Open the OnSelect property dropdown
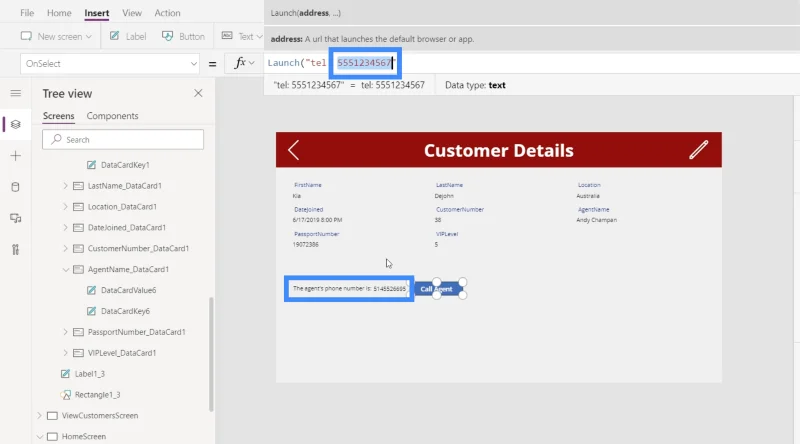Viewport: 800px width, 444px height. point(110,64)
